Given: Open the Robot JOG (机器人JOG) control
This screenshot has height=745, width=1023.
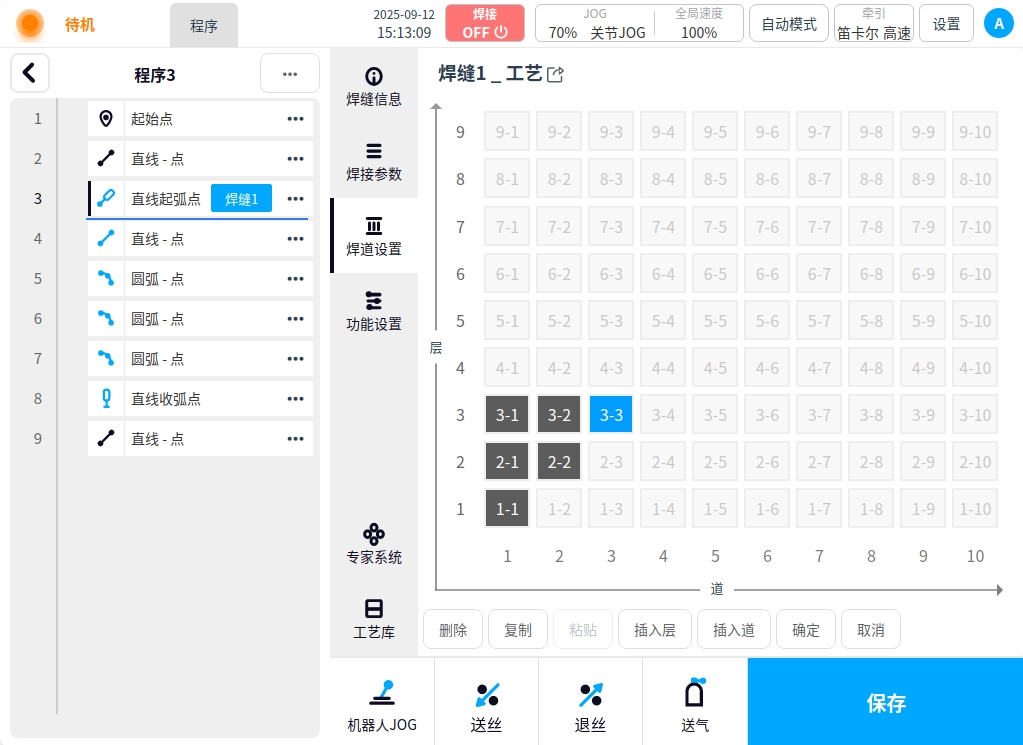Looking at the screenshot, I should [382, 704].
